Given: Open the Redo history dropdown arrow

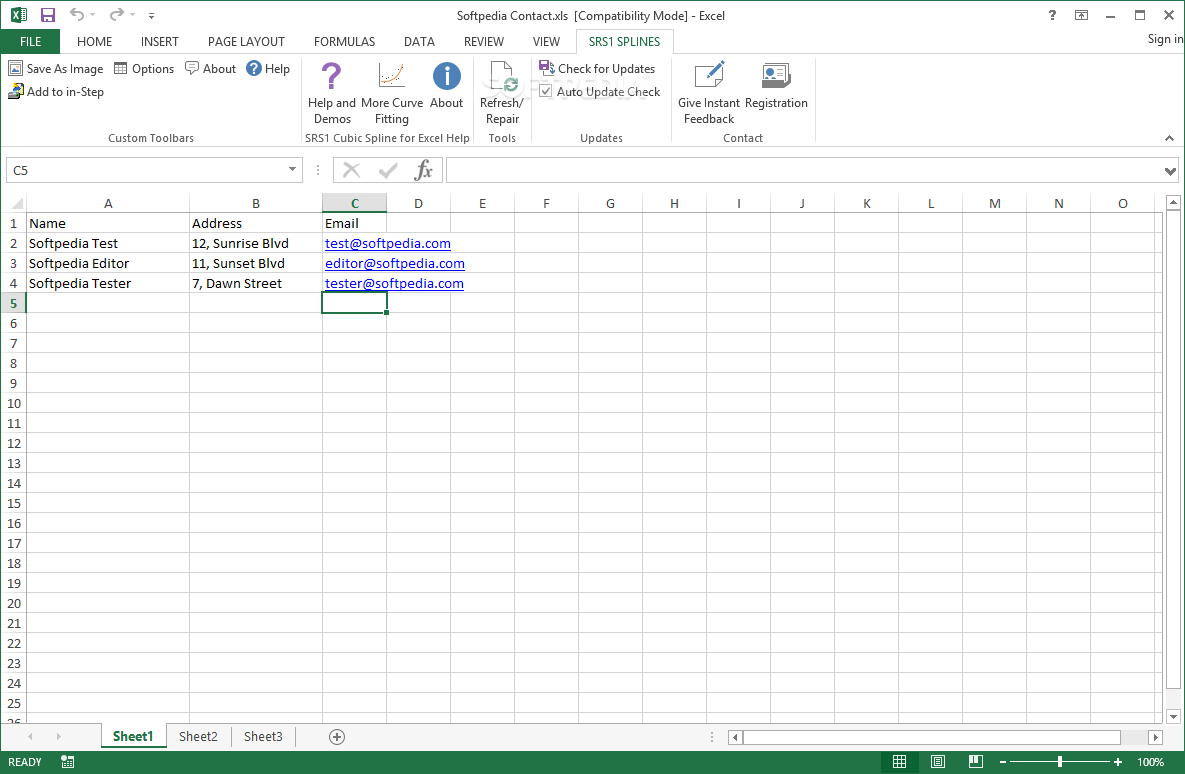Looking at the screenshot, I should point(132,14).
